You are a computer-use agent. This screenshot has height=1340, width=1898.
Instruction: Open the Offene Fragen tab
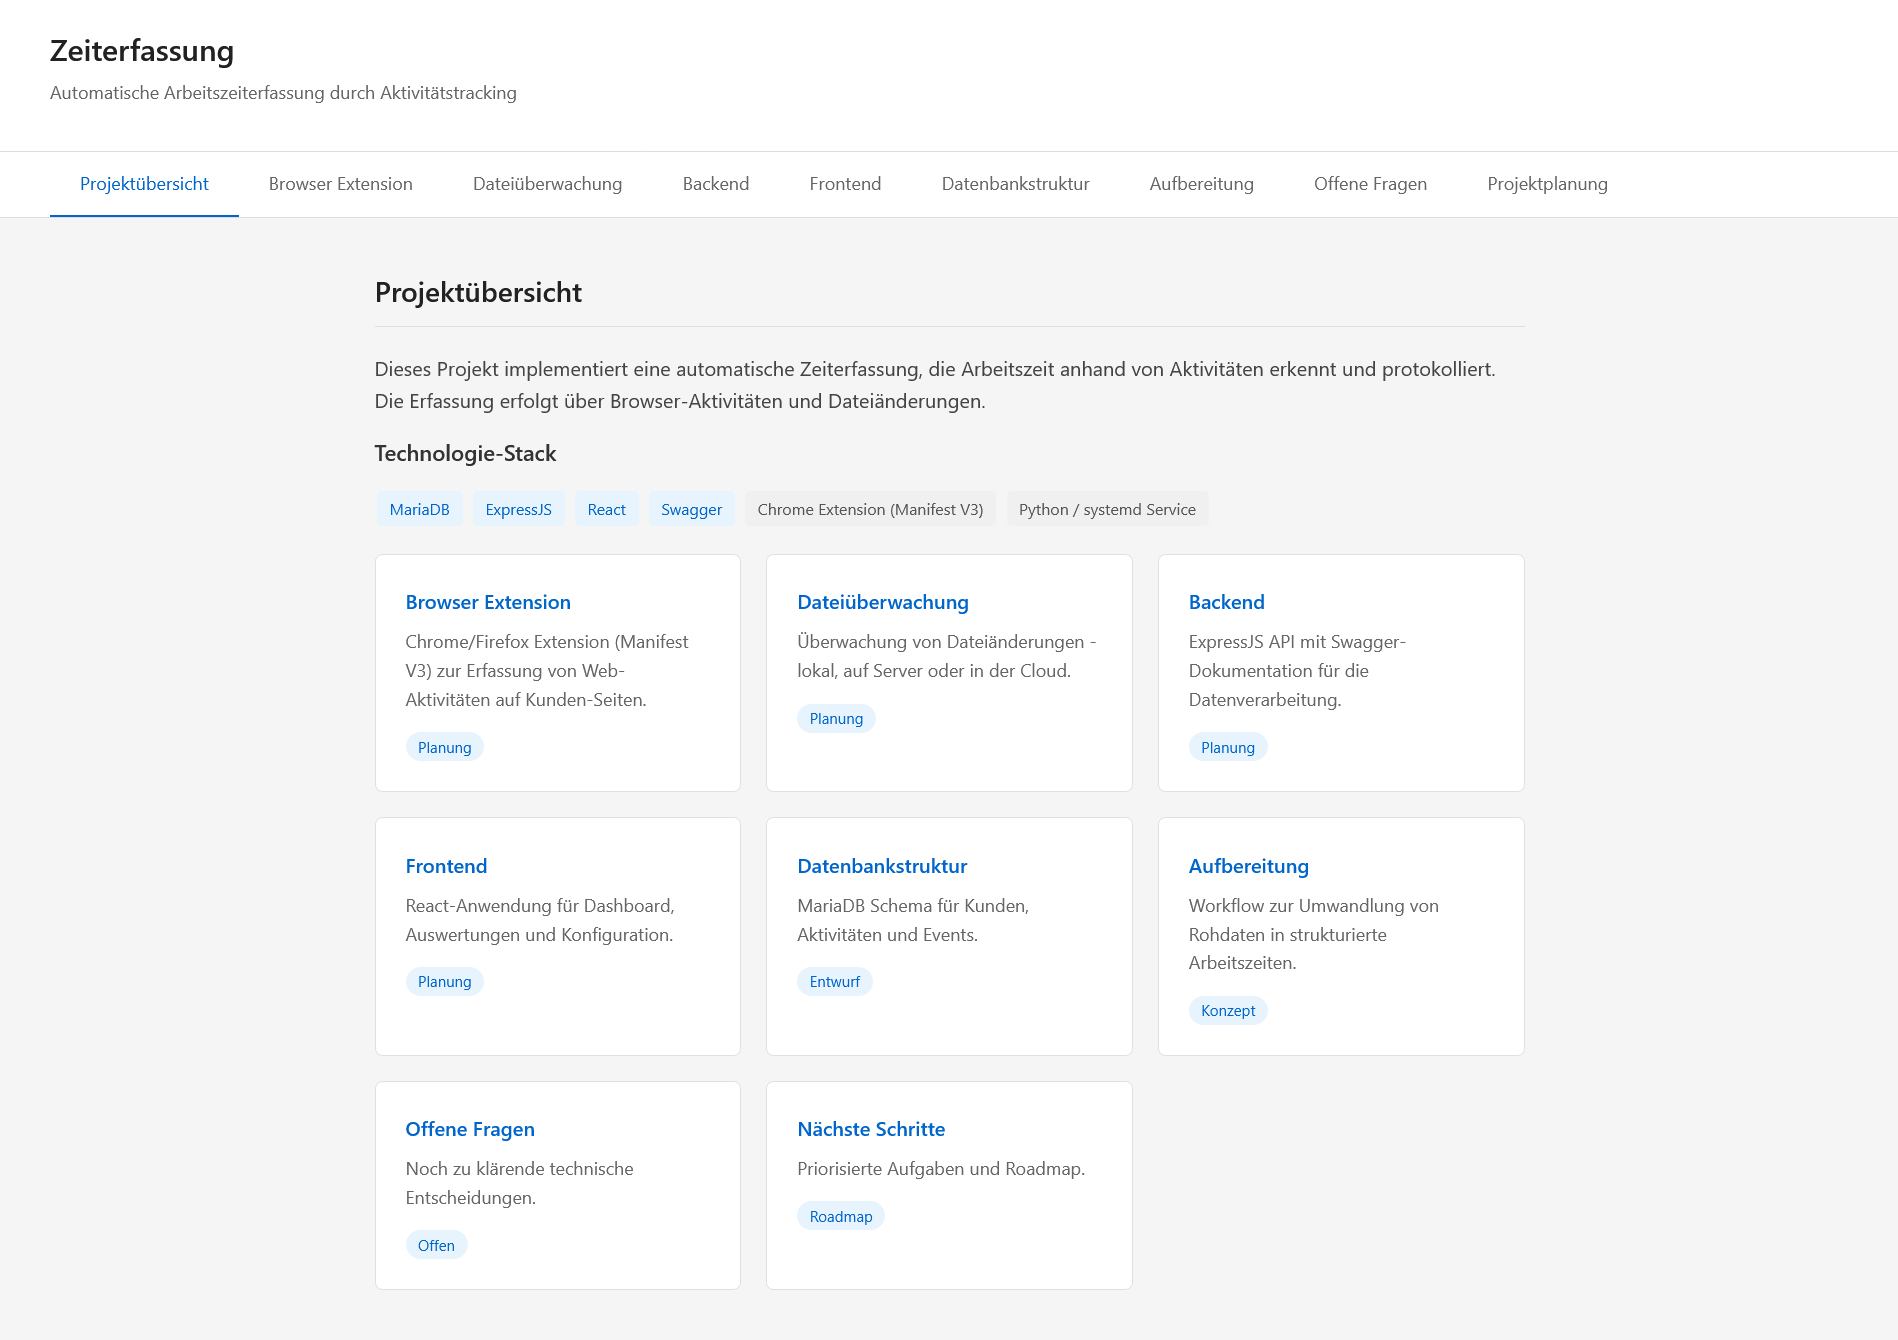coord(1370,184)
